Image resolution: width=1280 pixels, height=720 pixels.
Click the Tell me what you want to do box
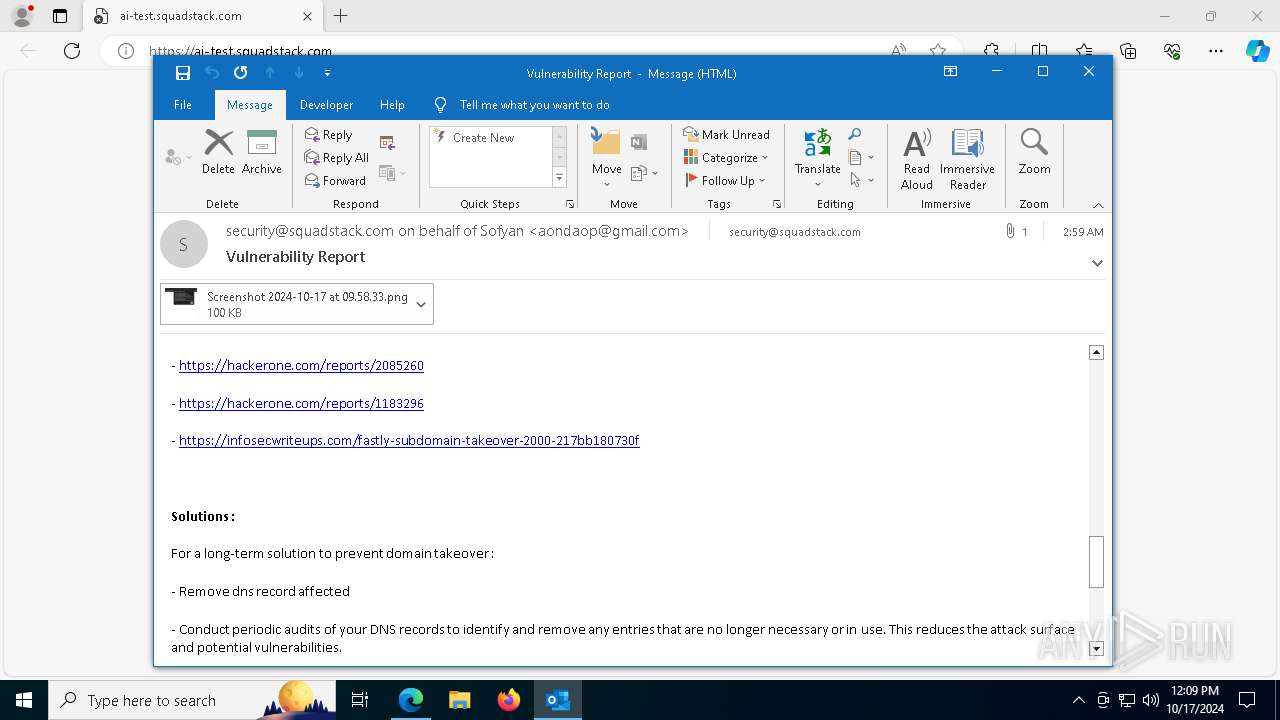click(534, 105)
